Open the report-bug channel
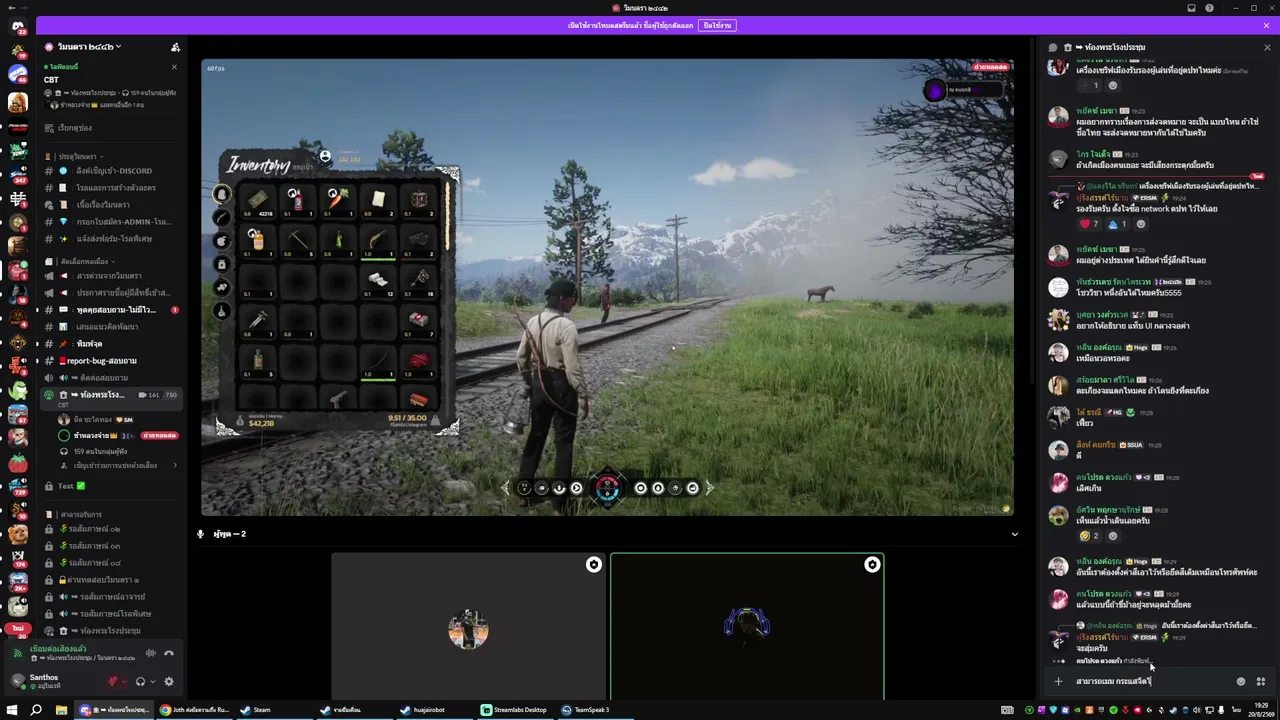This screenshot has width=1280, height=720. coord(113,361)
